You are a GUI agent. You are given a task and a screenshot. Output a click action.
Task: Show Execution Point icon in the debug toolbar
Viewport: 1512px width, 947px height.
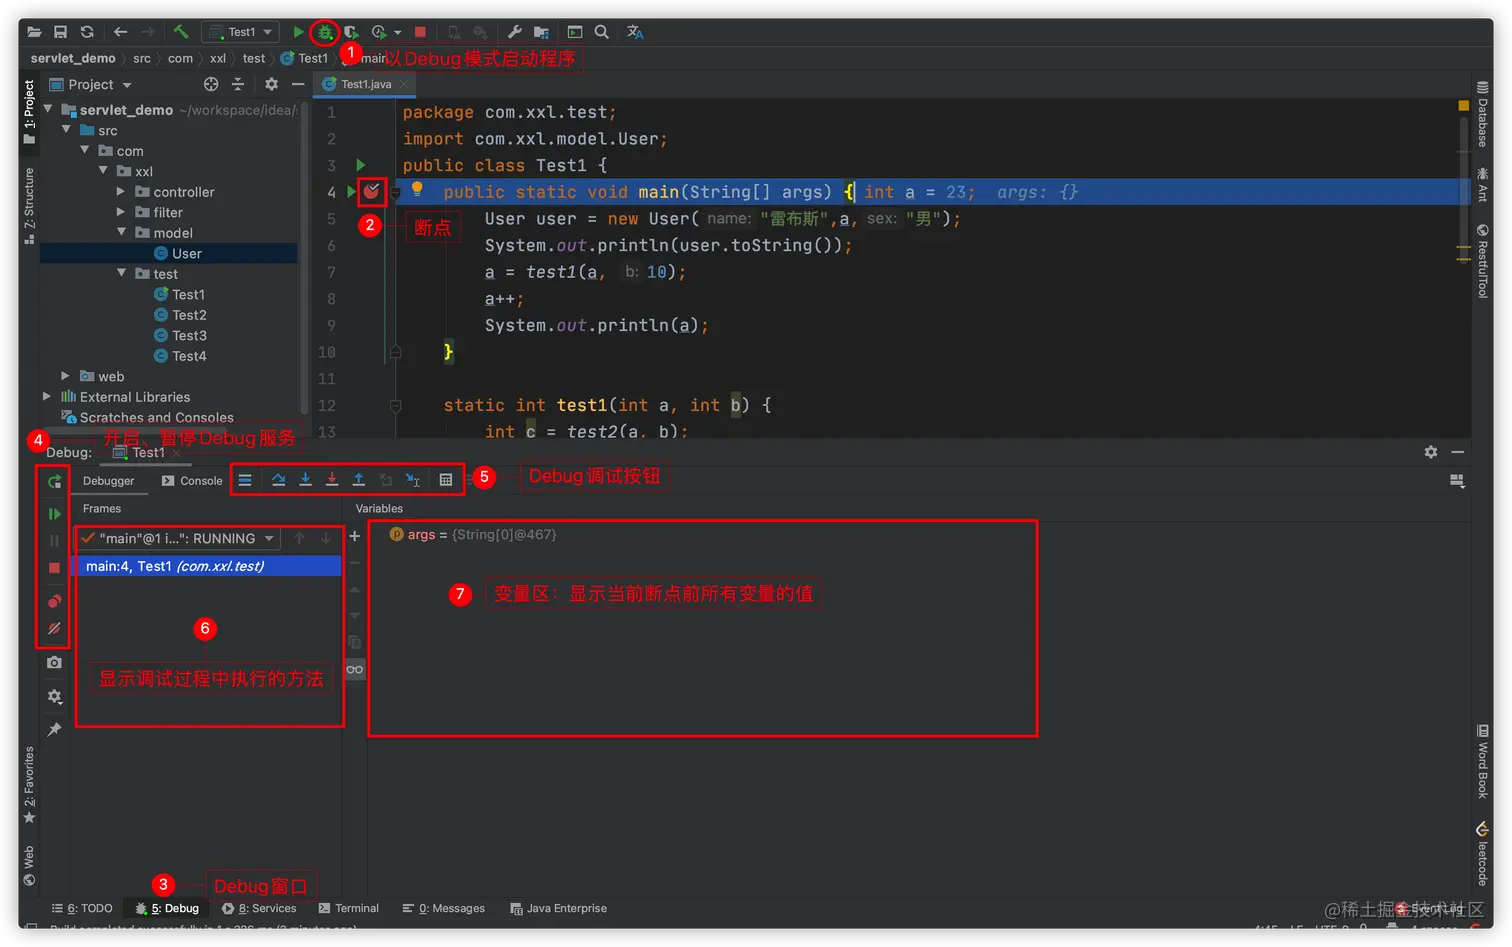tap(245, 480)
